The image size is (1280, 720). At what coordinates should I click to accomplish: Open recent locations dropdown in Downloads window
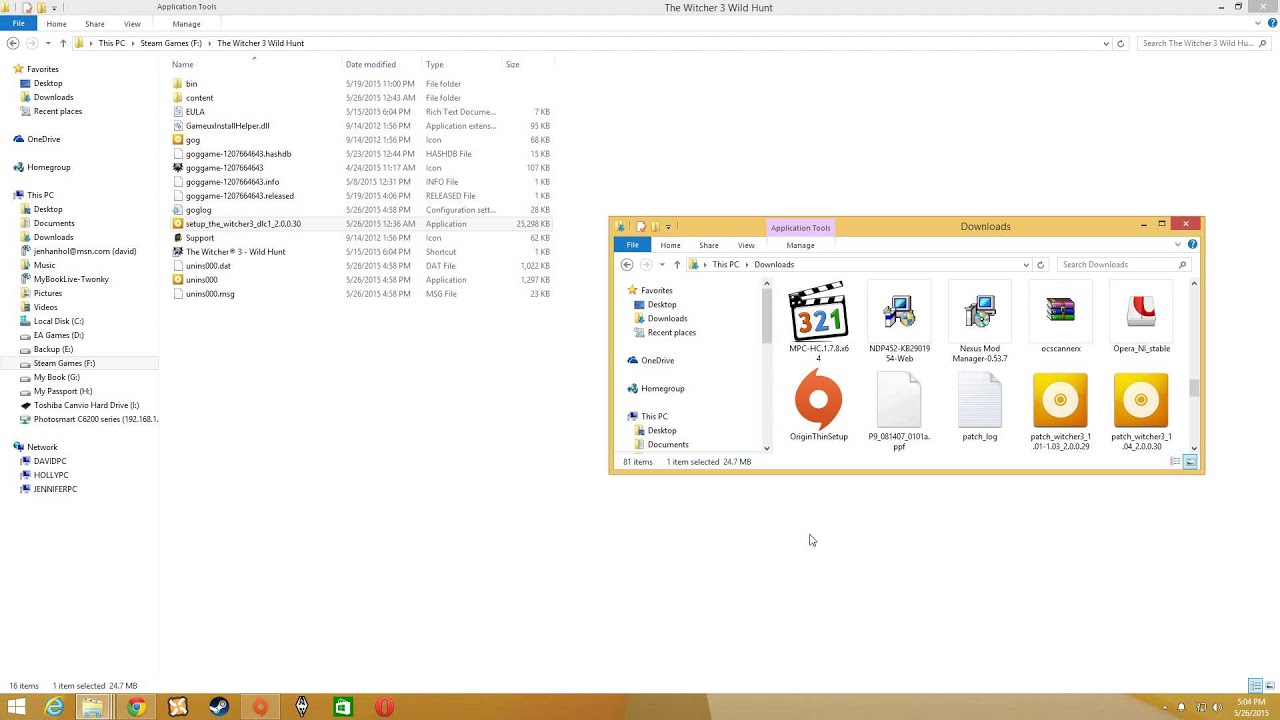(661, 265)
